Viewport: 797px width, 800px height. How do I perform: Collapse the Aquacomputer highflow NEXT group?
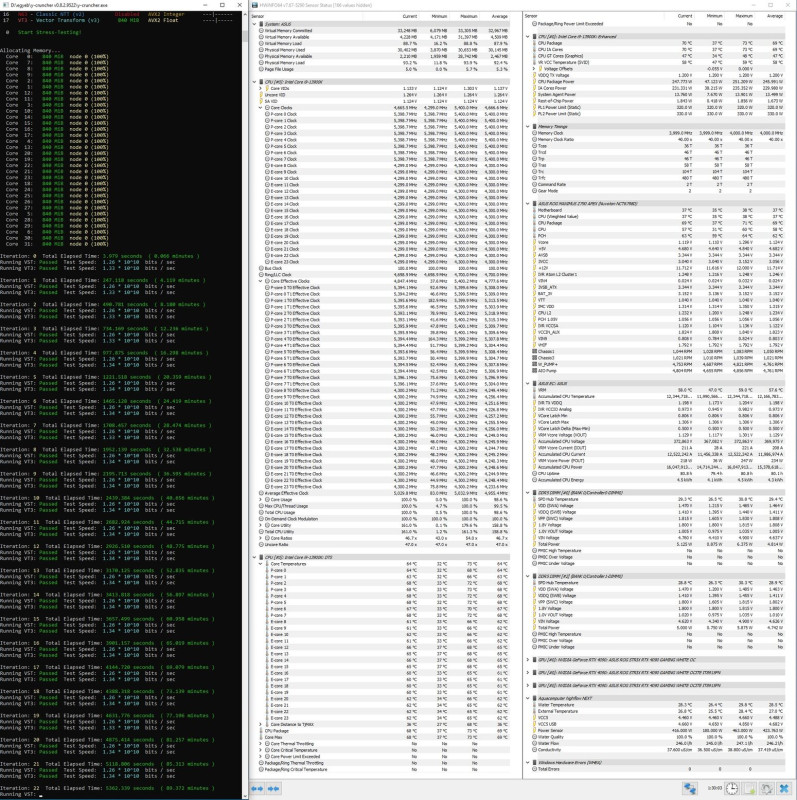[528, 698]
